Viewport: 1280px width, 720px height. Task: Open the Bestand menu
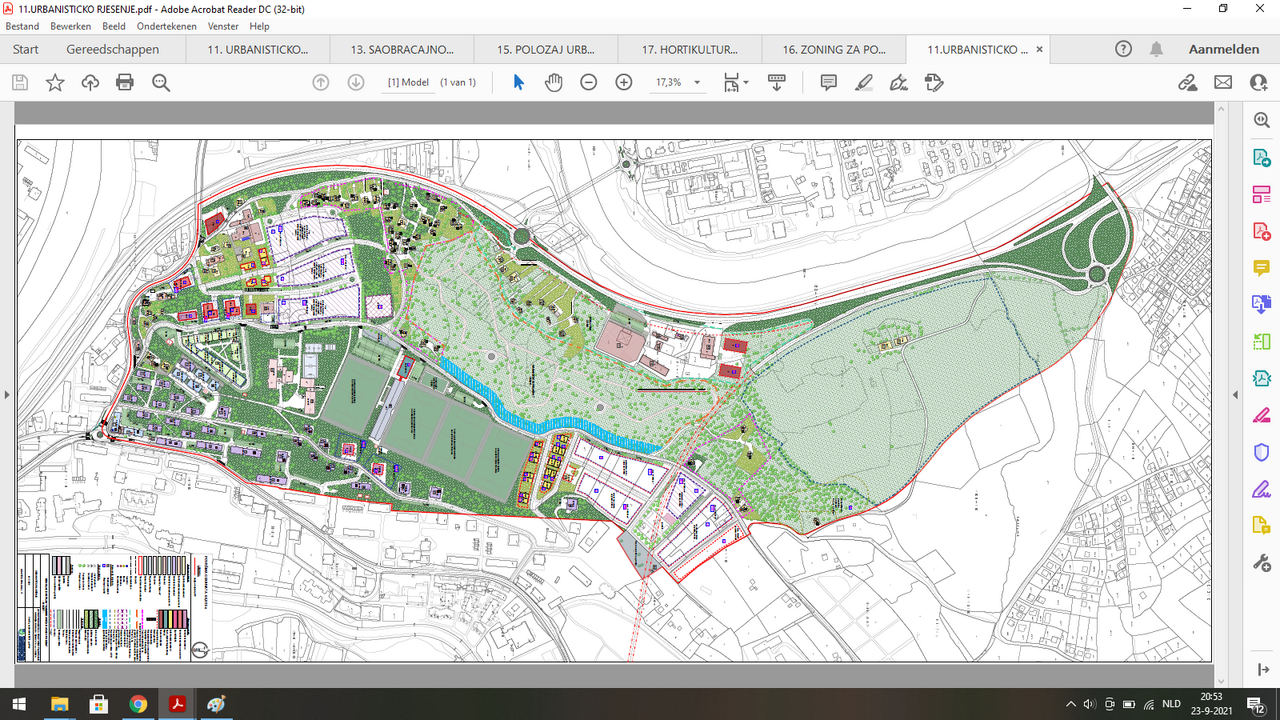[22, 26]
